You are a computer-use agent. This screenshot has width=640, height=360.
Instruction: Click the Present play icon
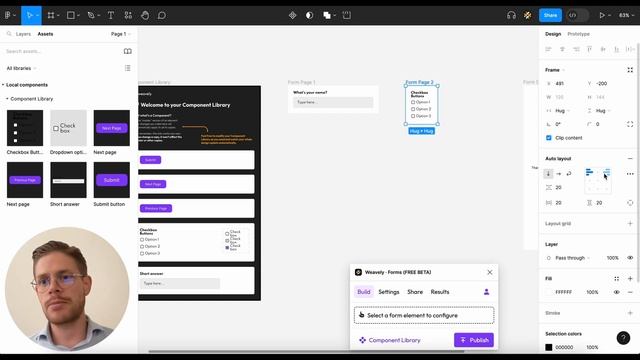[x=602, y=15]
